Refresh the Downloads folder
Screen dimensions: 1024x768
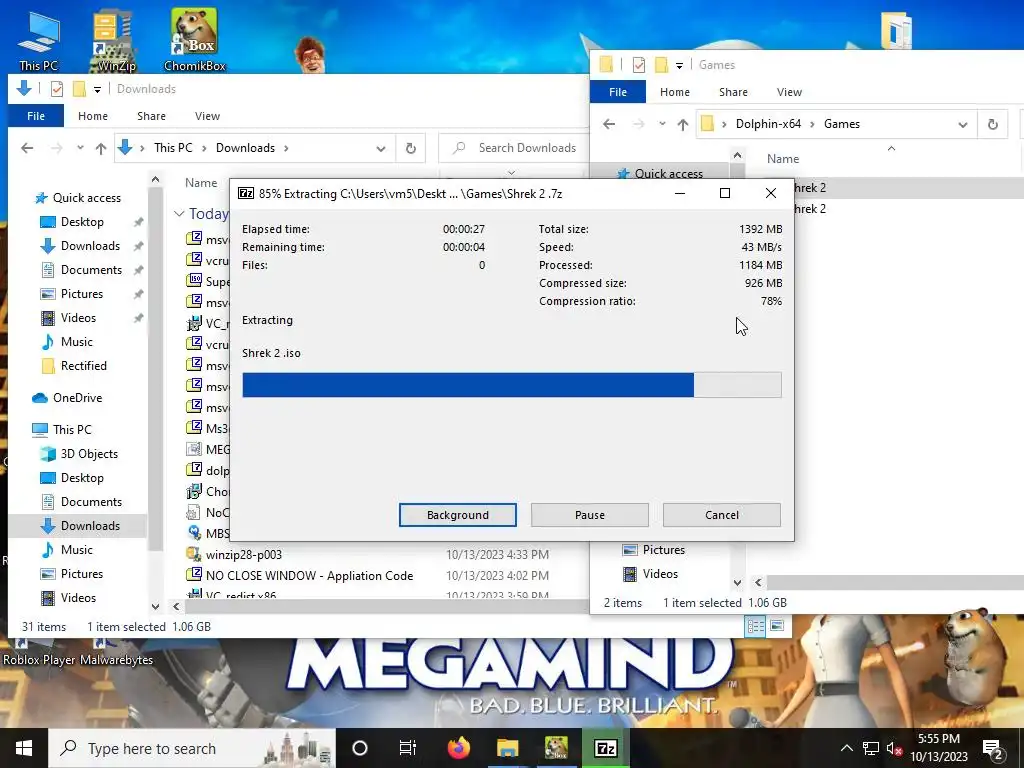click(x=411, y=148)
